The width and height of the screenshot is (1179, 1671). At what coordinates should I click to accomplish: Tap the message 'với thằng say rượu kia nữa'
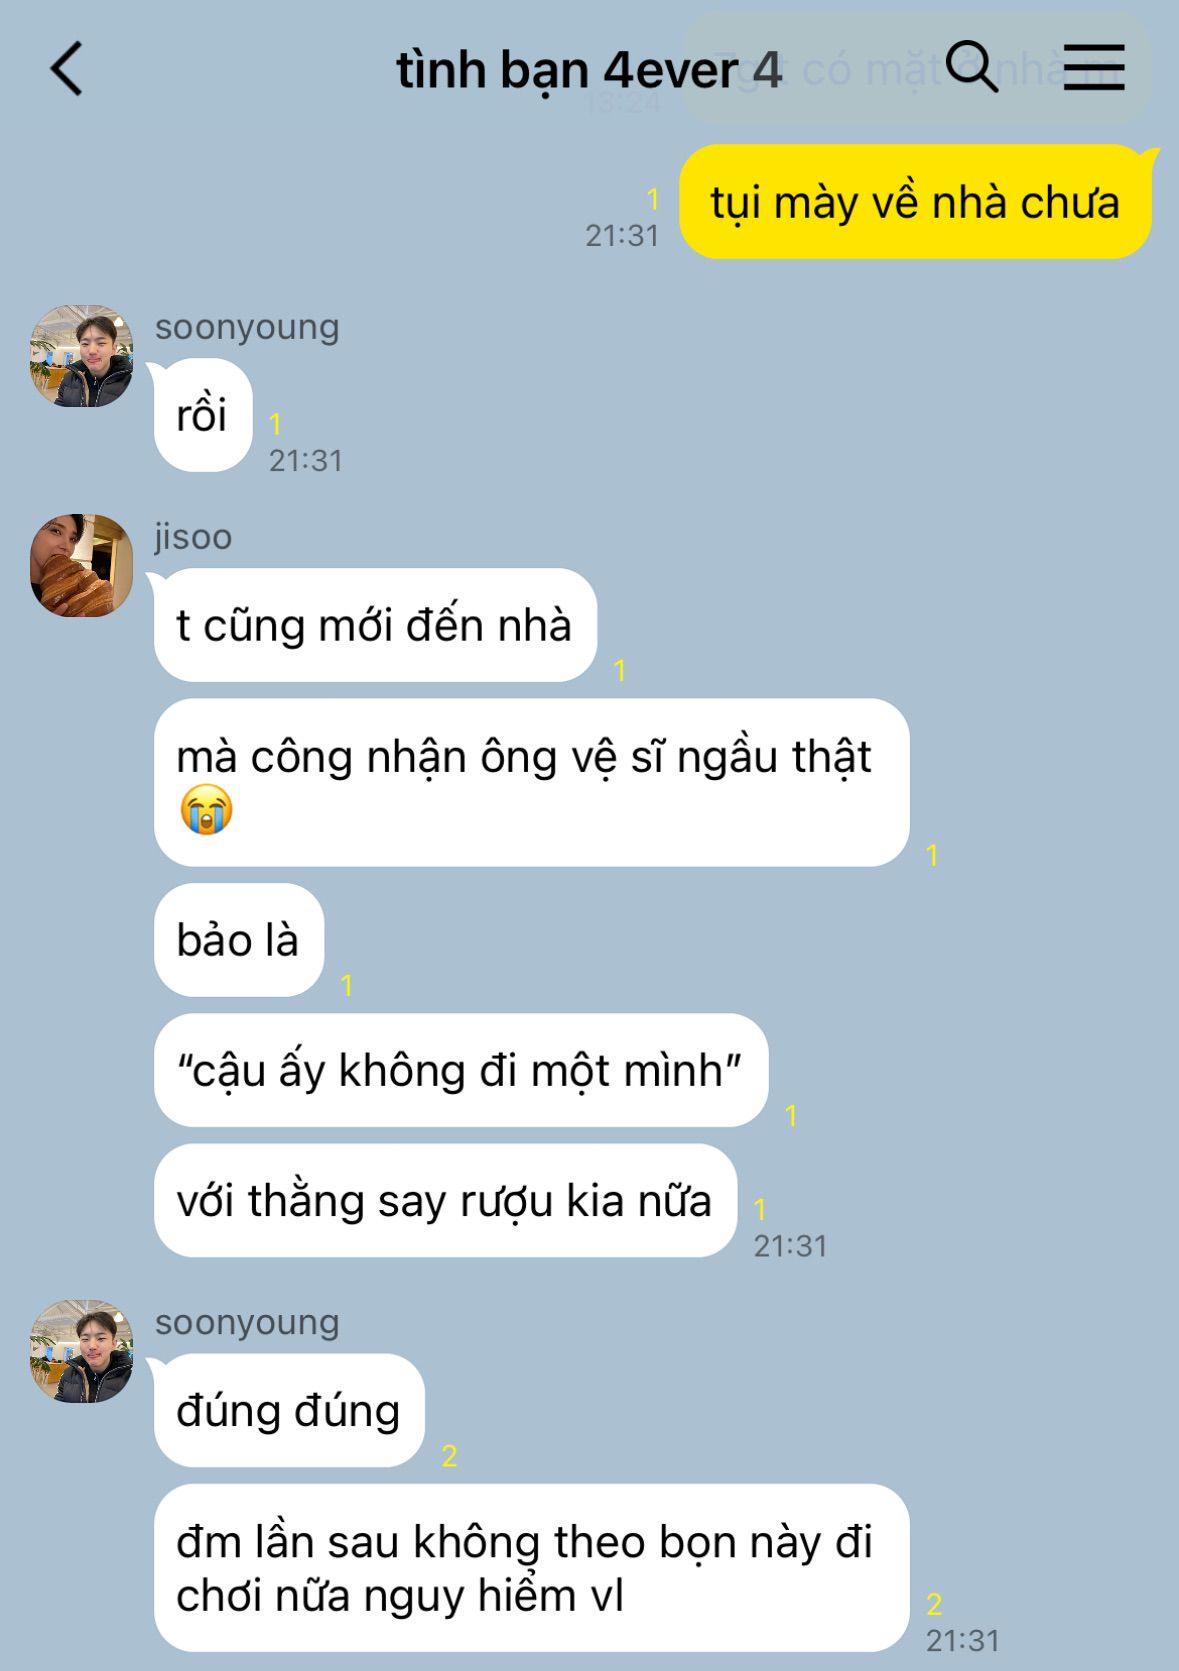445,1200
